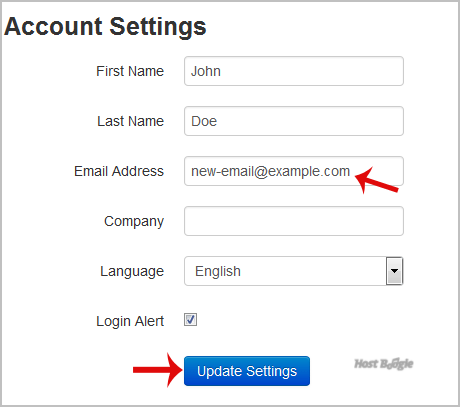Click the Host Boogle watermark logo

point(384,364)
